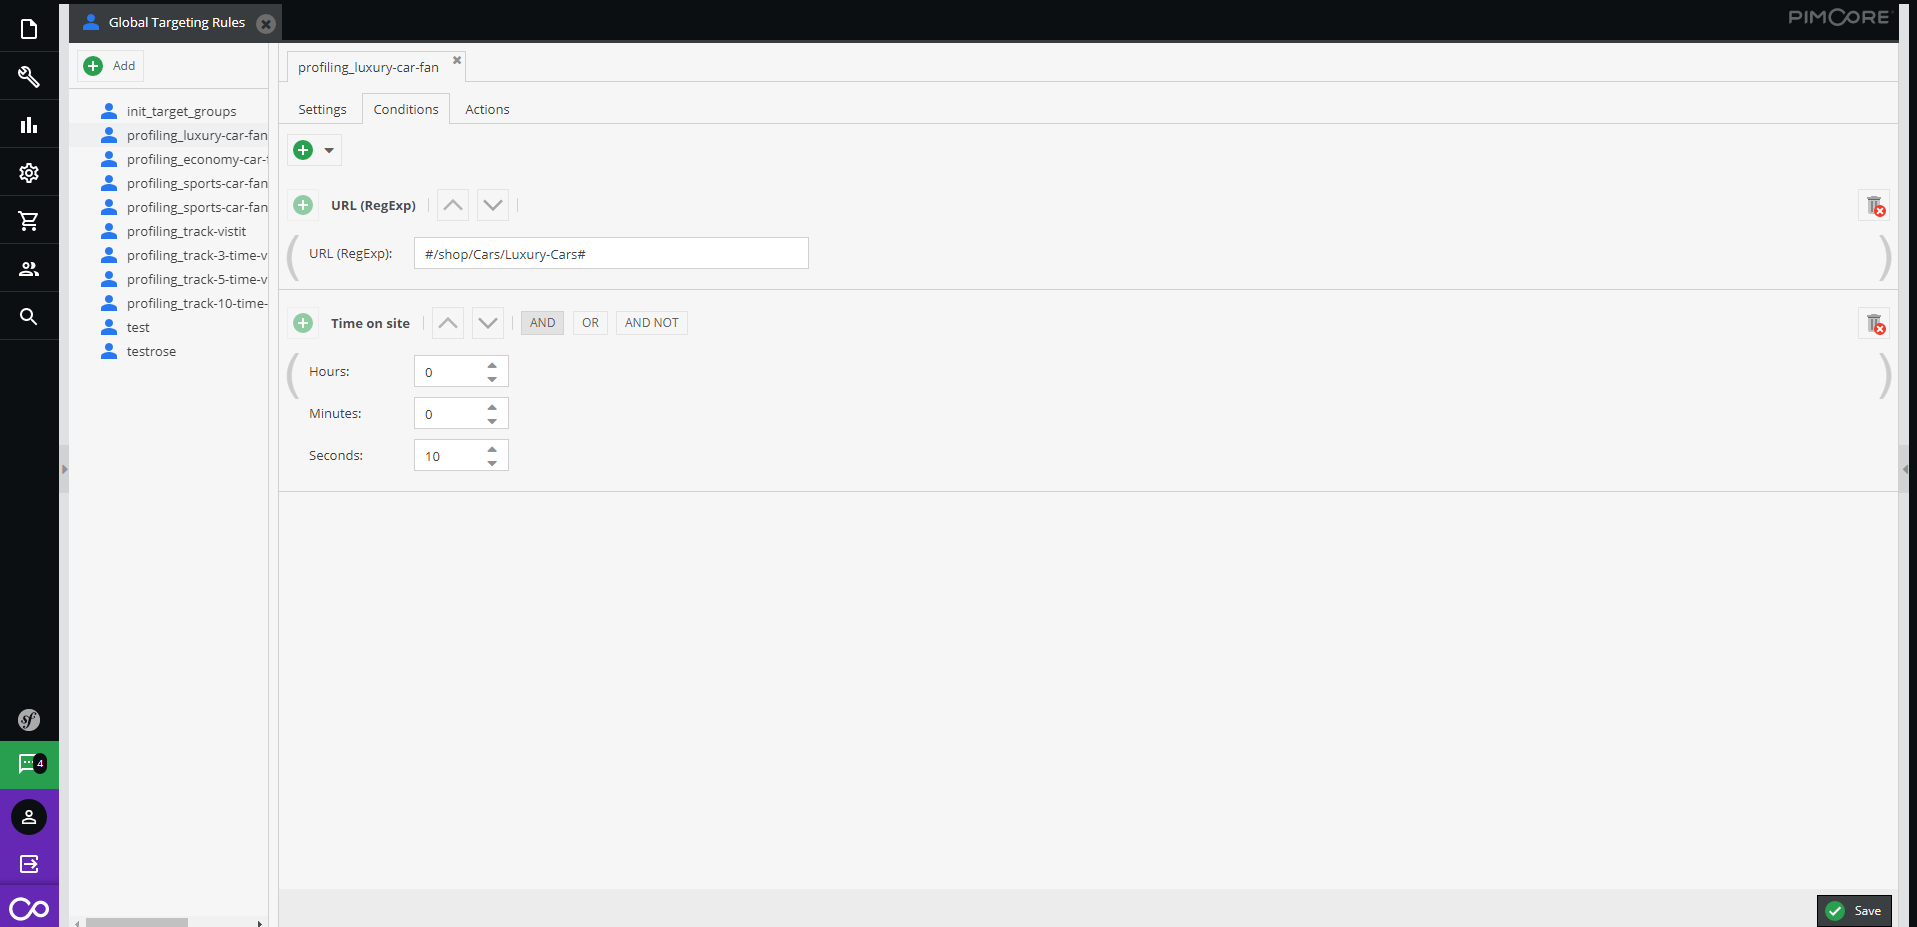Image resolution: width=1917 pixels, height=927 pixels.
Task: Select the AND operator toggle
Action: 543,323
